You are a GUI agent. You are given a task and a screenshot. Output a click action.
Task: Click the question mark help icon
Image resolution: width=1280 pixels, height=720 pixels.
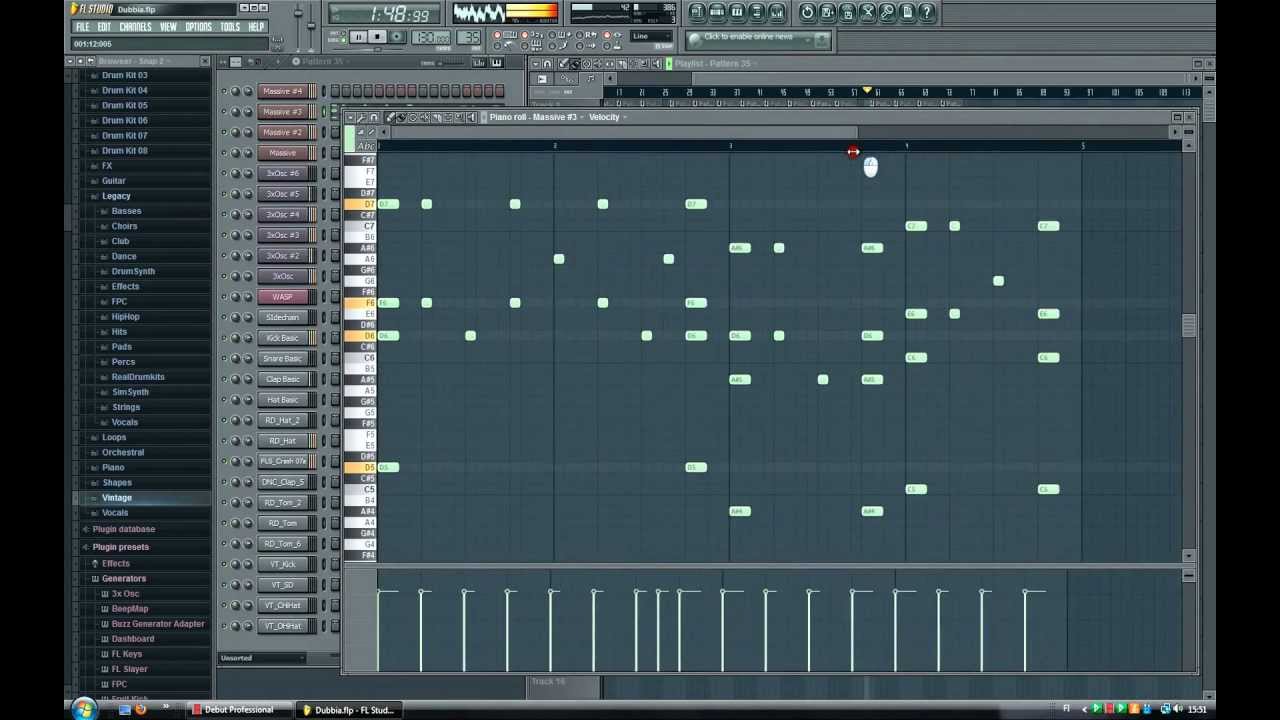(x=928, y=12)
